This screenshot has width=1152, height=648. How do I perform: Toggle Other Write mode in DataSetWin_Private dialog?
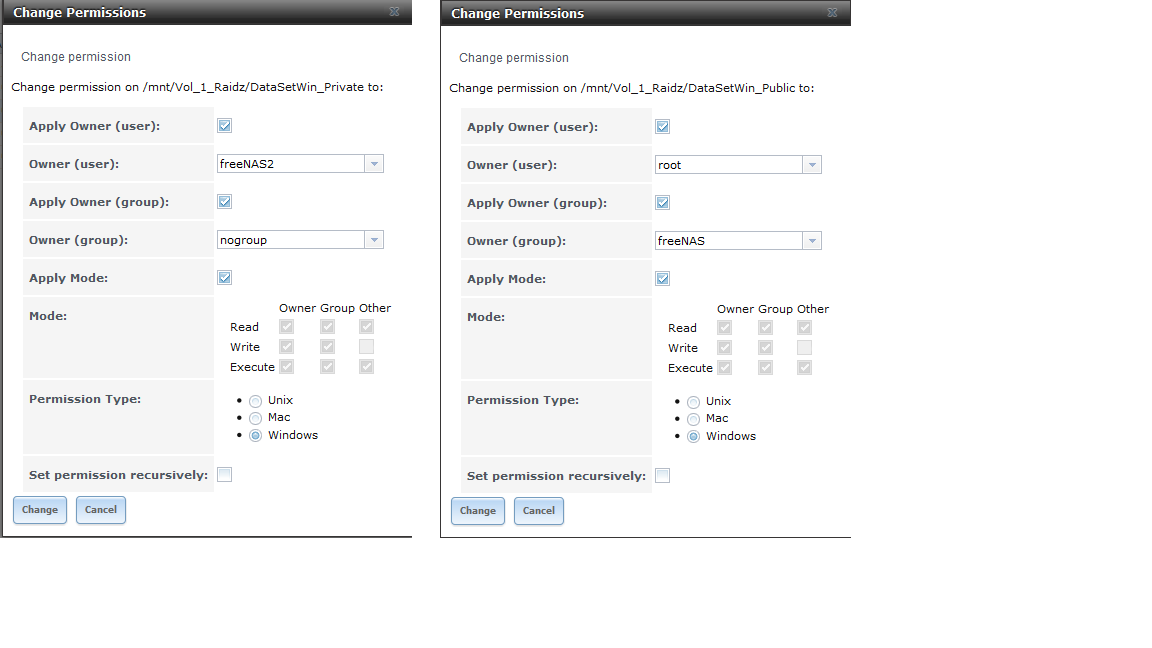click(x=367, y=346)
